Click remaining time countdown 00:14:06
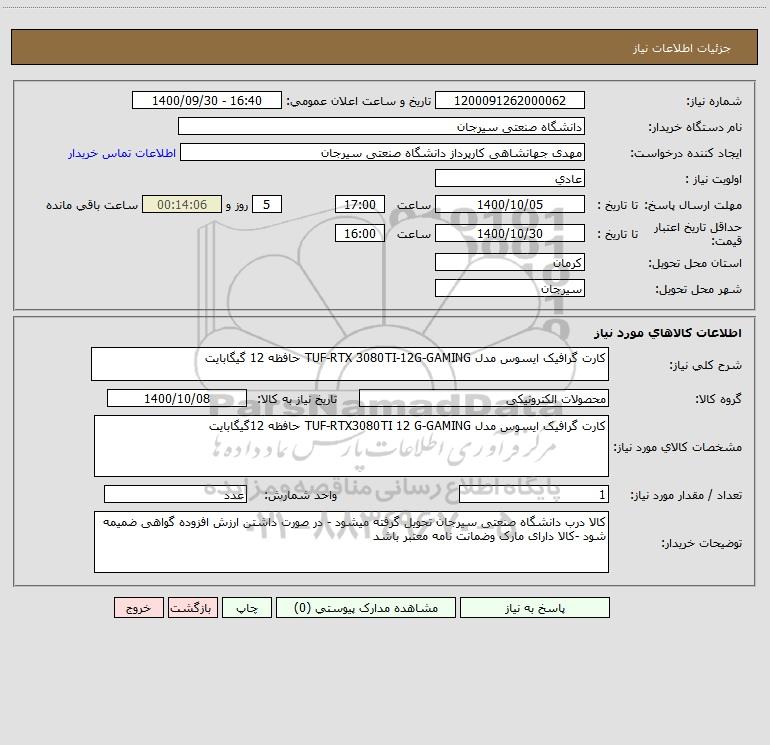Screen dimensions: 770x745 (x=182, y=204)
